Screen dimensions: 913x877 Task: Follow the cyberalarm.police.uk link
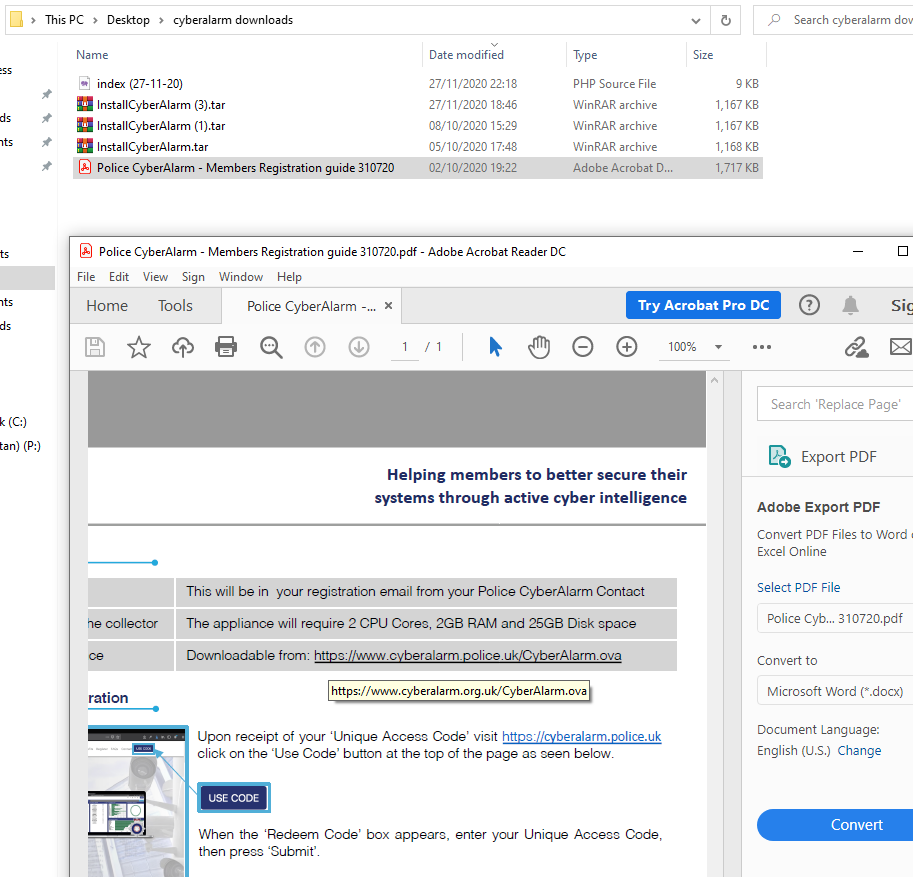[x=581, y=737]
